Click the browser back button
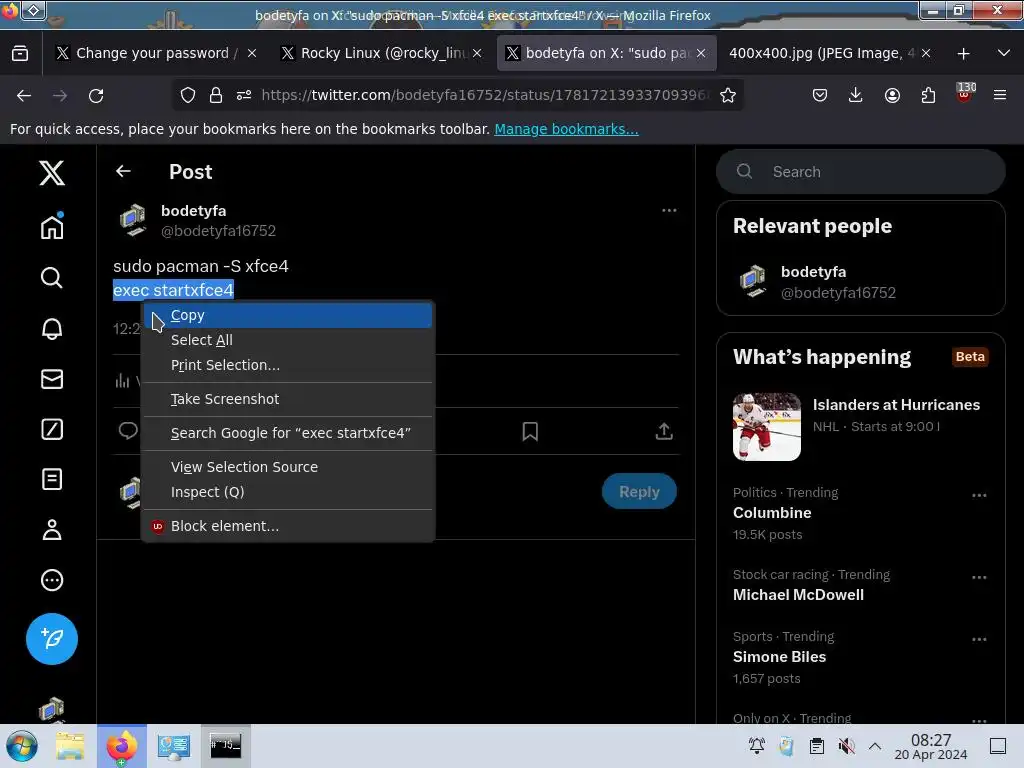The width and height of the screenshot is (1024, 768). [24, 95]
